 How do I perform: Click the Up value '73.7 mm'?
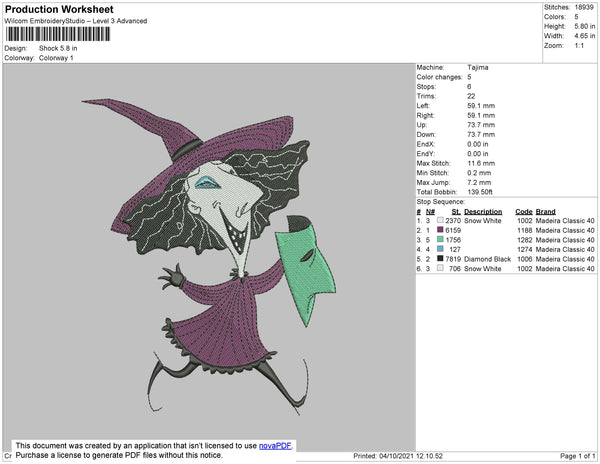481,125
